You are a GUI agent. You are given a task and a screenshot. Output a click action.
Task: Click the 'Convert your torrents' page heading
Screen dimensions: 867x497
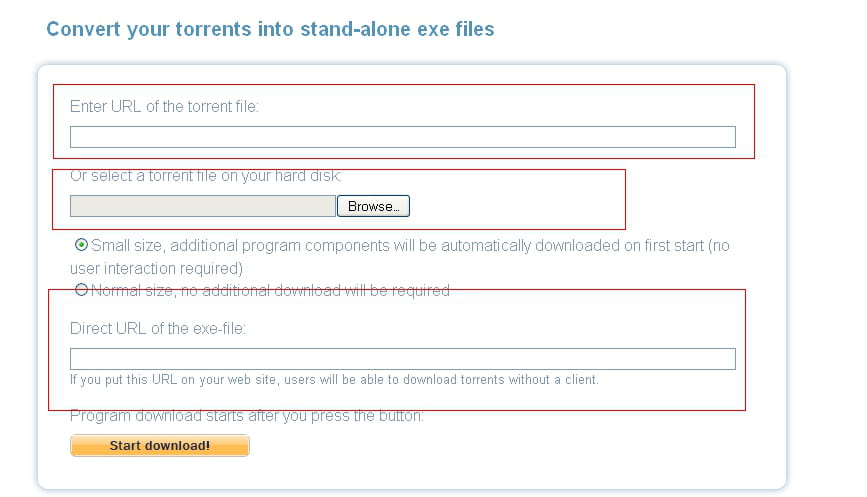click(x=270, y=29)
